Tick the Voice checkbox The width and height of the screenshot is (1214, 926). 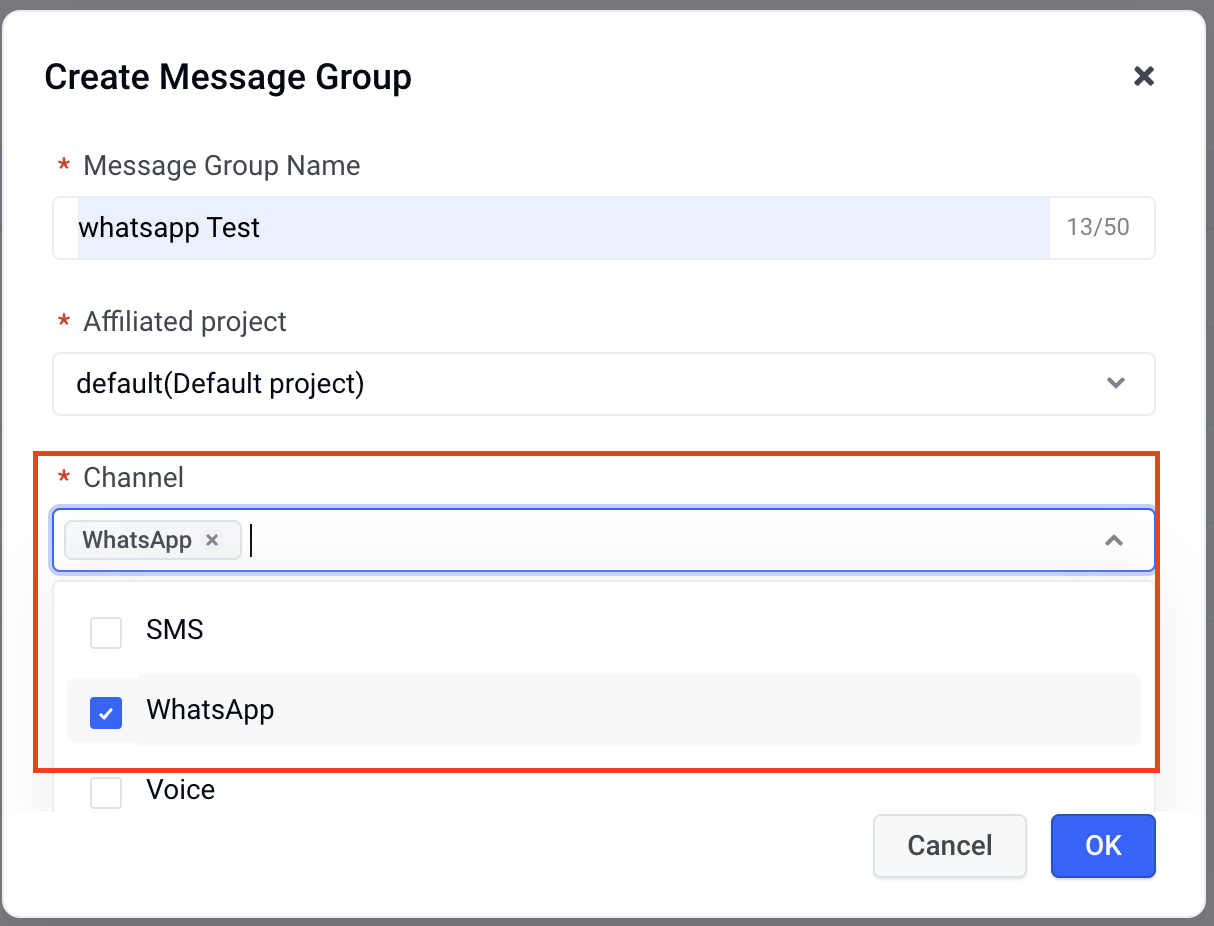coord(106,792)
